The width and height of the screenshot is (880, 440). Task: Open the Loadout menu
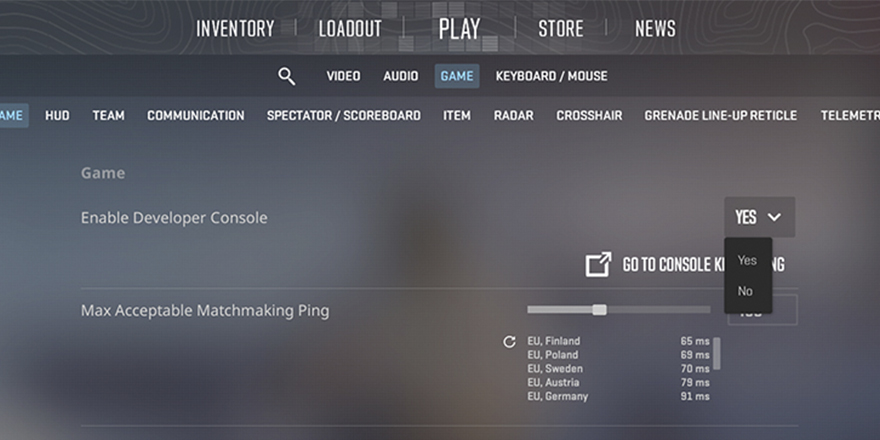[350, 29]
